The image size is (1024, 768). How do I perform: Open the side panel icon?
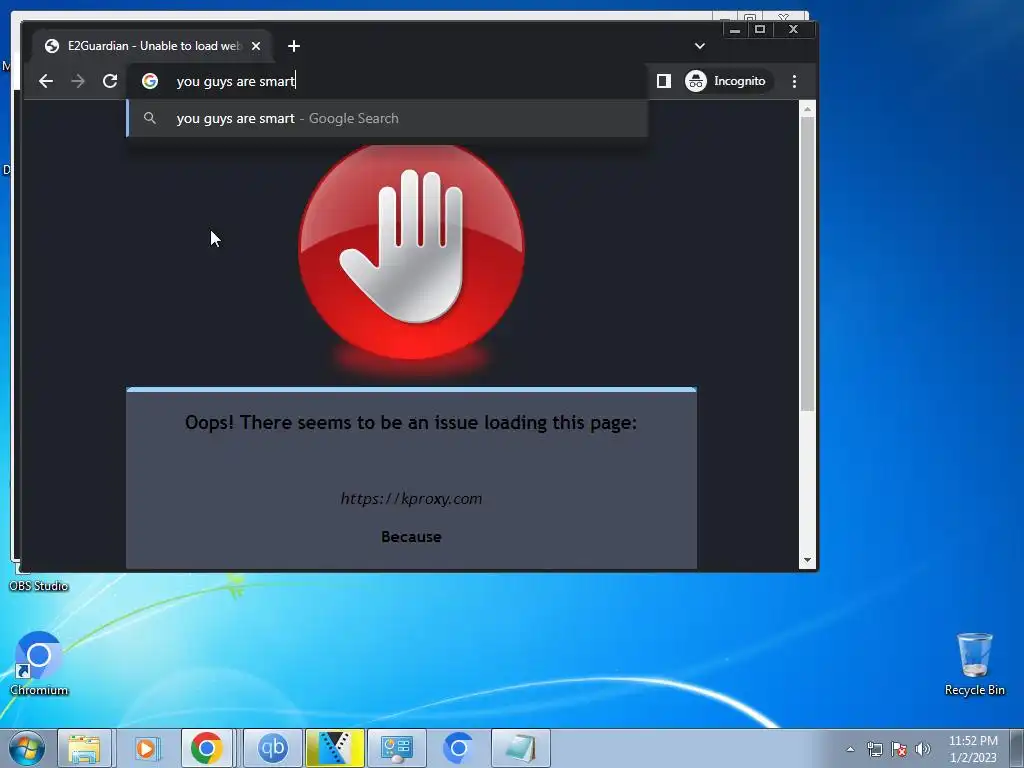point(664,81)
